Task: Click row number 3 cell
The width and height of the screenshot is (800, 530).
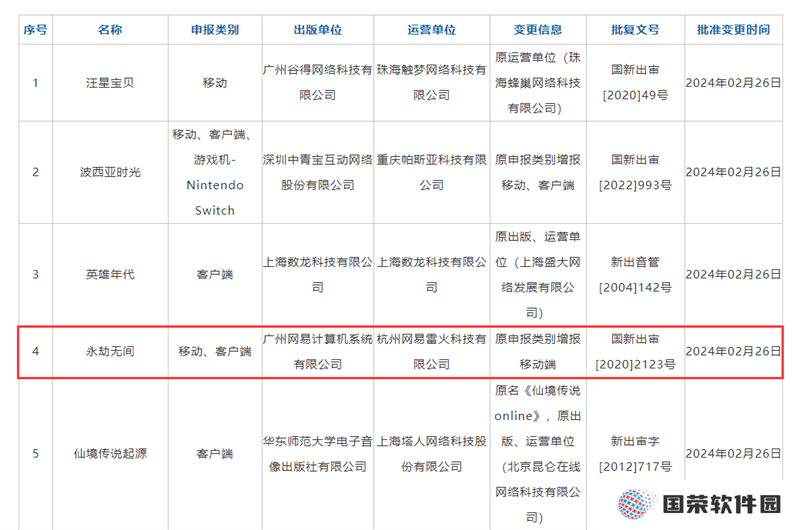Action: click(35, 274)
